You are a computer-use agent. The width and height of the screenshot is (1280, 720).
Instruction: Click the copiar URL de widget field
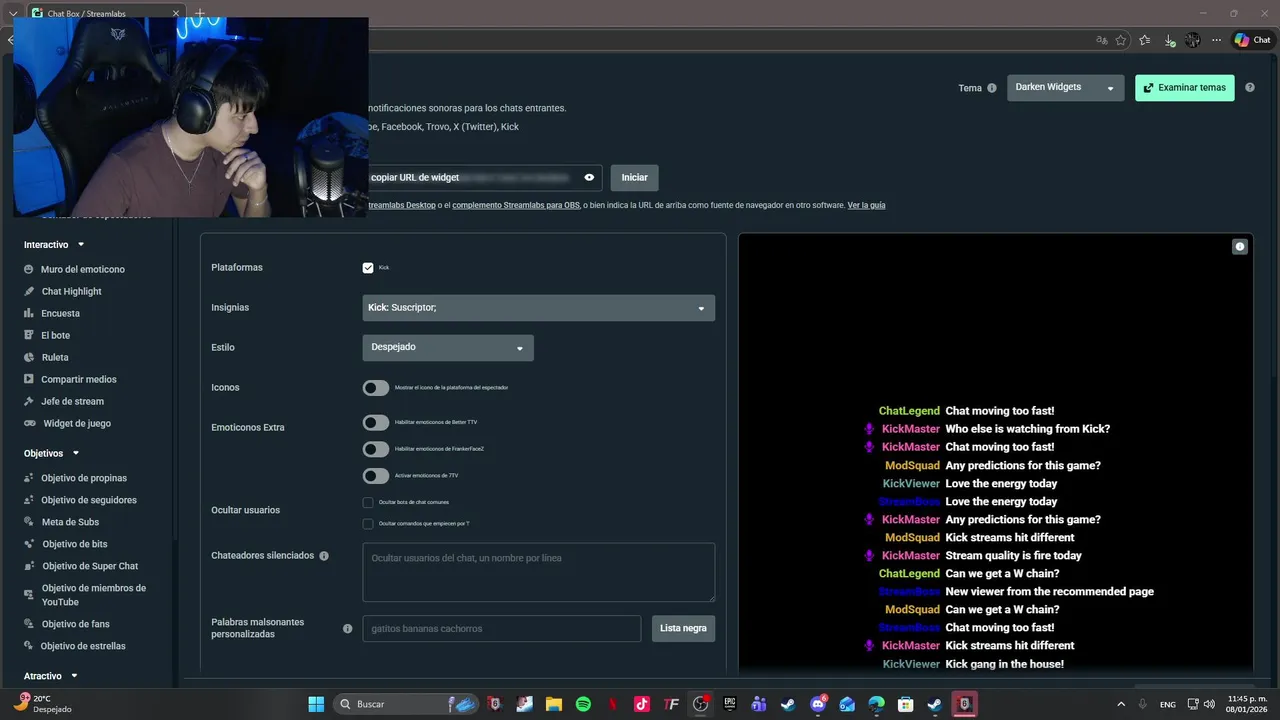tap(484, 178)
